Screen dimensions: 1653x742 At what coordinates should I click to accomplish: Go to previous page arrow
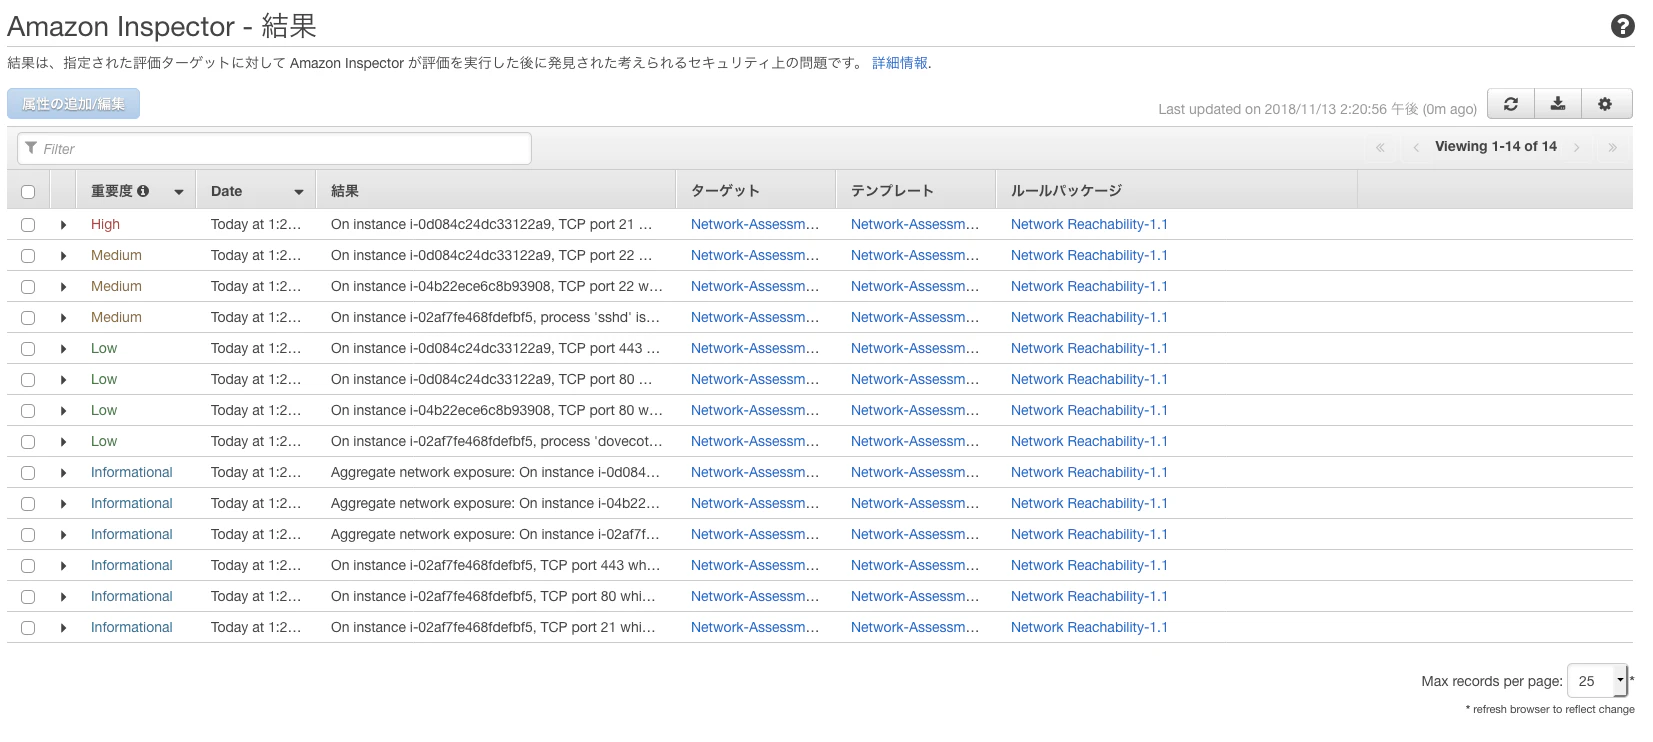pyautogui.click(x=1416, y=147)
